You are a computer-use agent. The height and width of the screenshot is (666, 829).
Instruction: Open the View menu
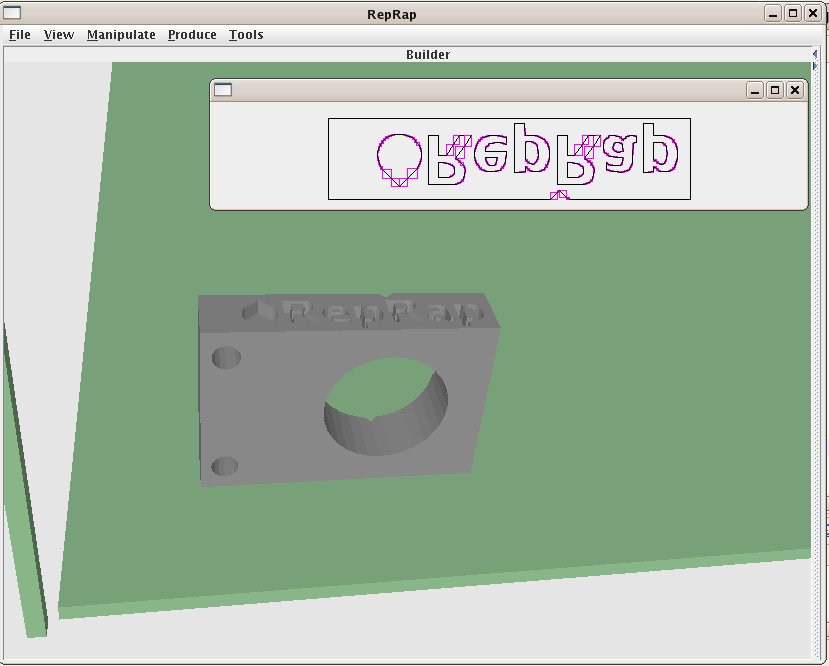(x=59, y=35)
